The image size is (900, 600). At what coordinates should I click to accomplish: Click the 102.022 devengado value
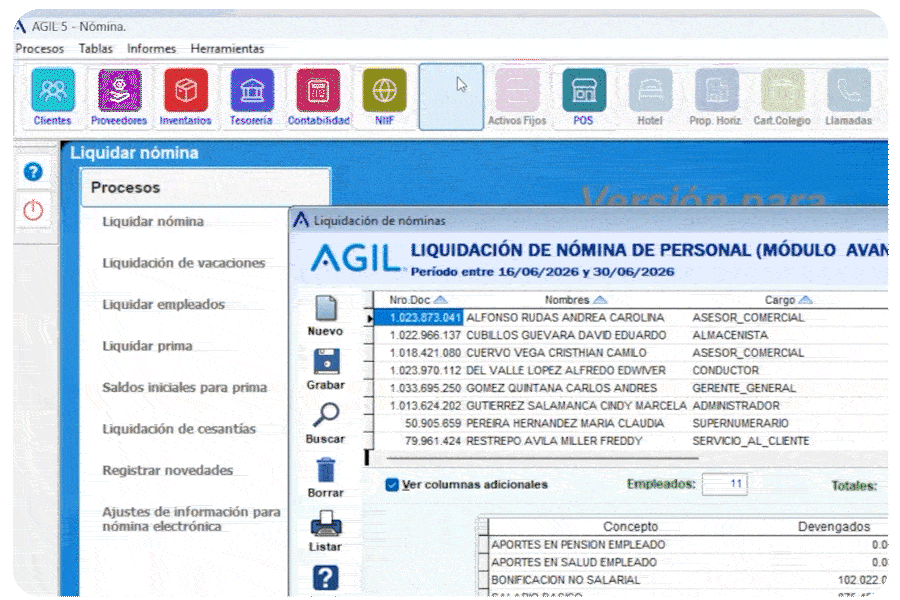coord(862,580)
